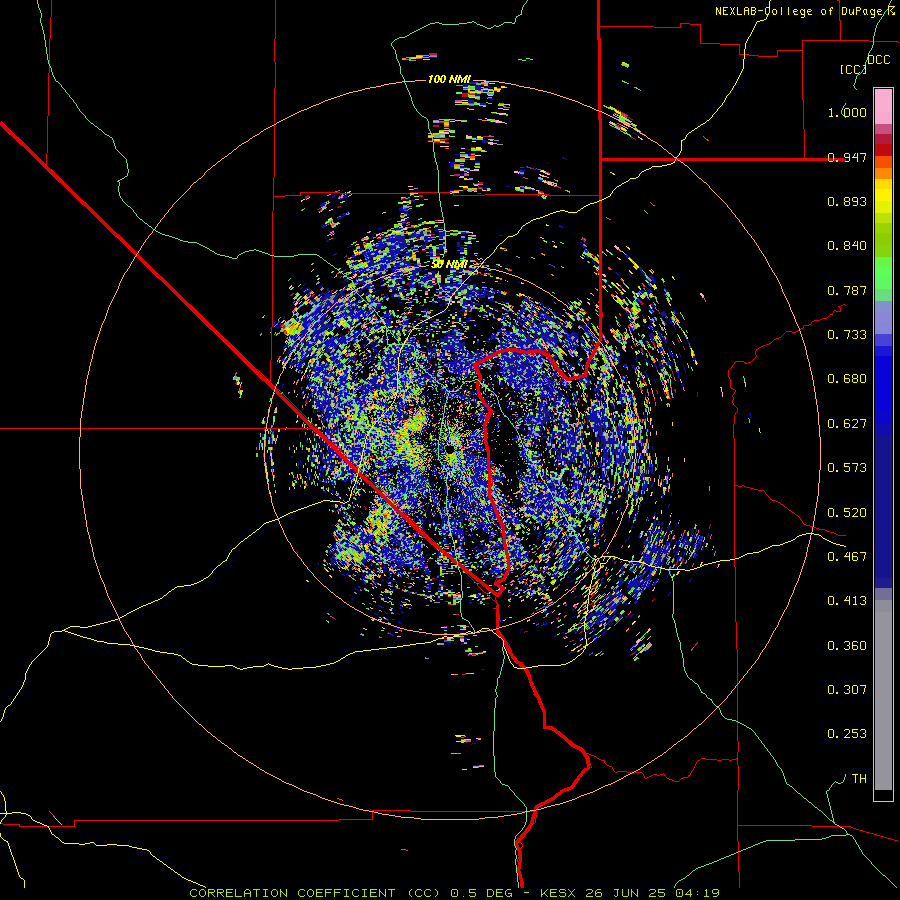Select the 0.253 legend label
Image resolution: width=900 pixels, height=900 pixels.
(x=847, y=734)
